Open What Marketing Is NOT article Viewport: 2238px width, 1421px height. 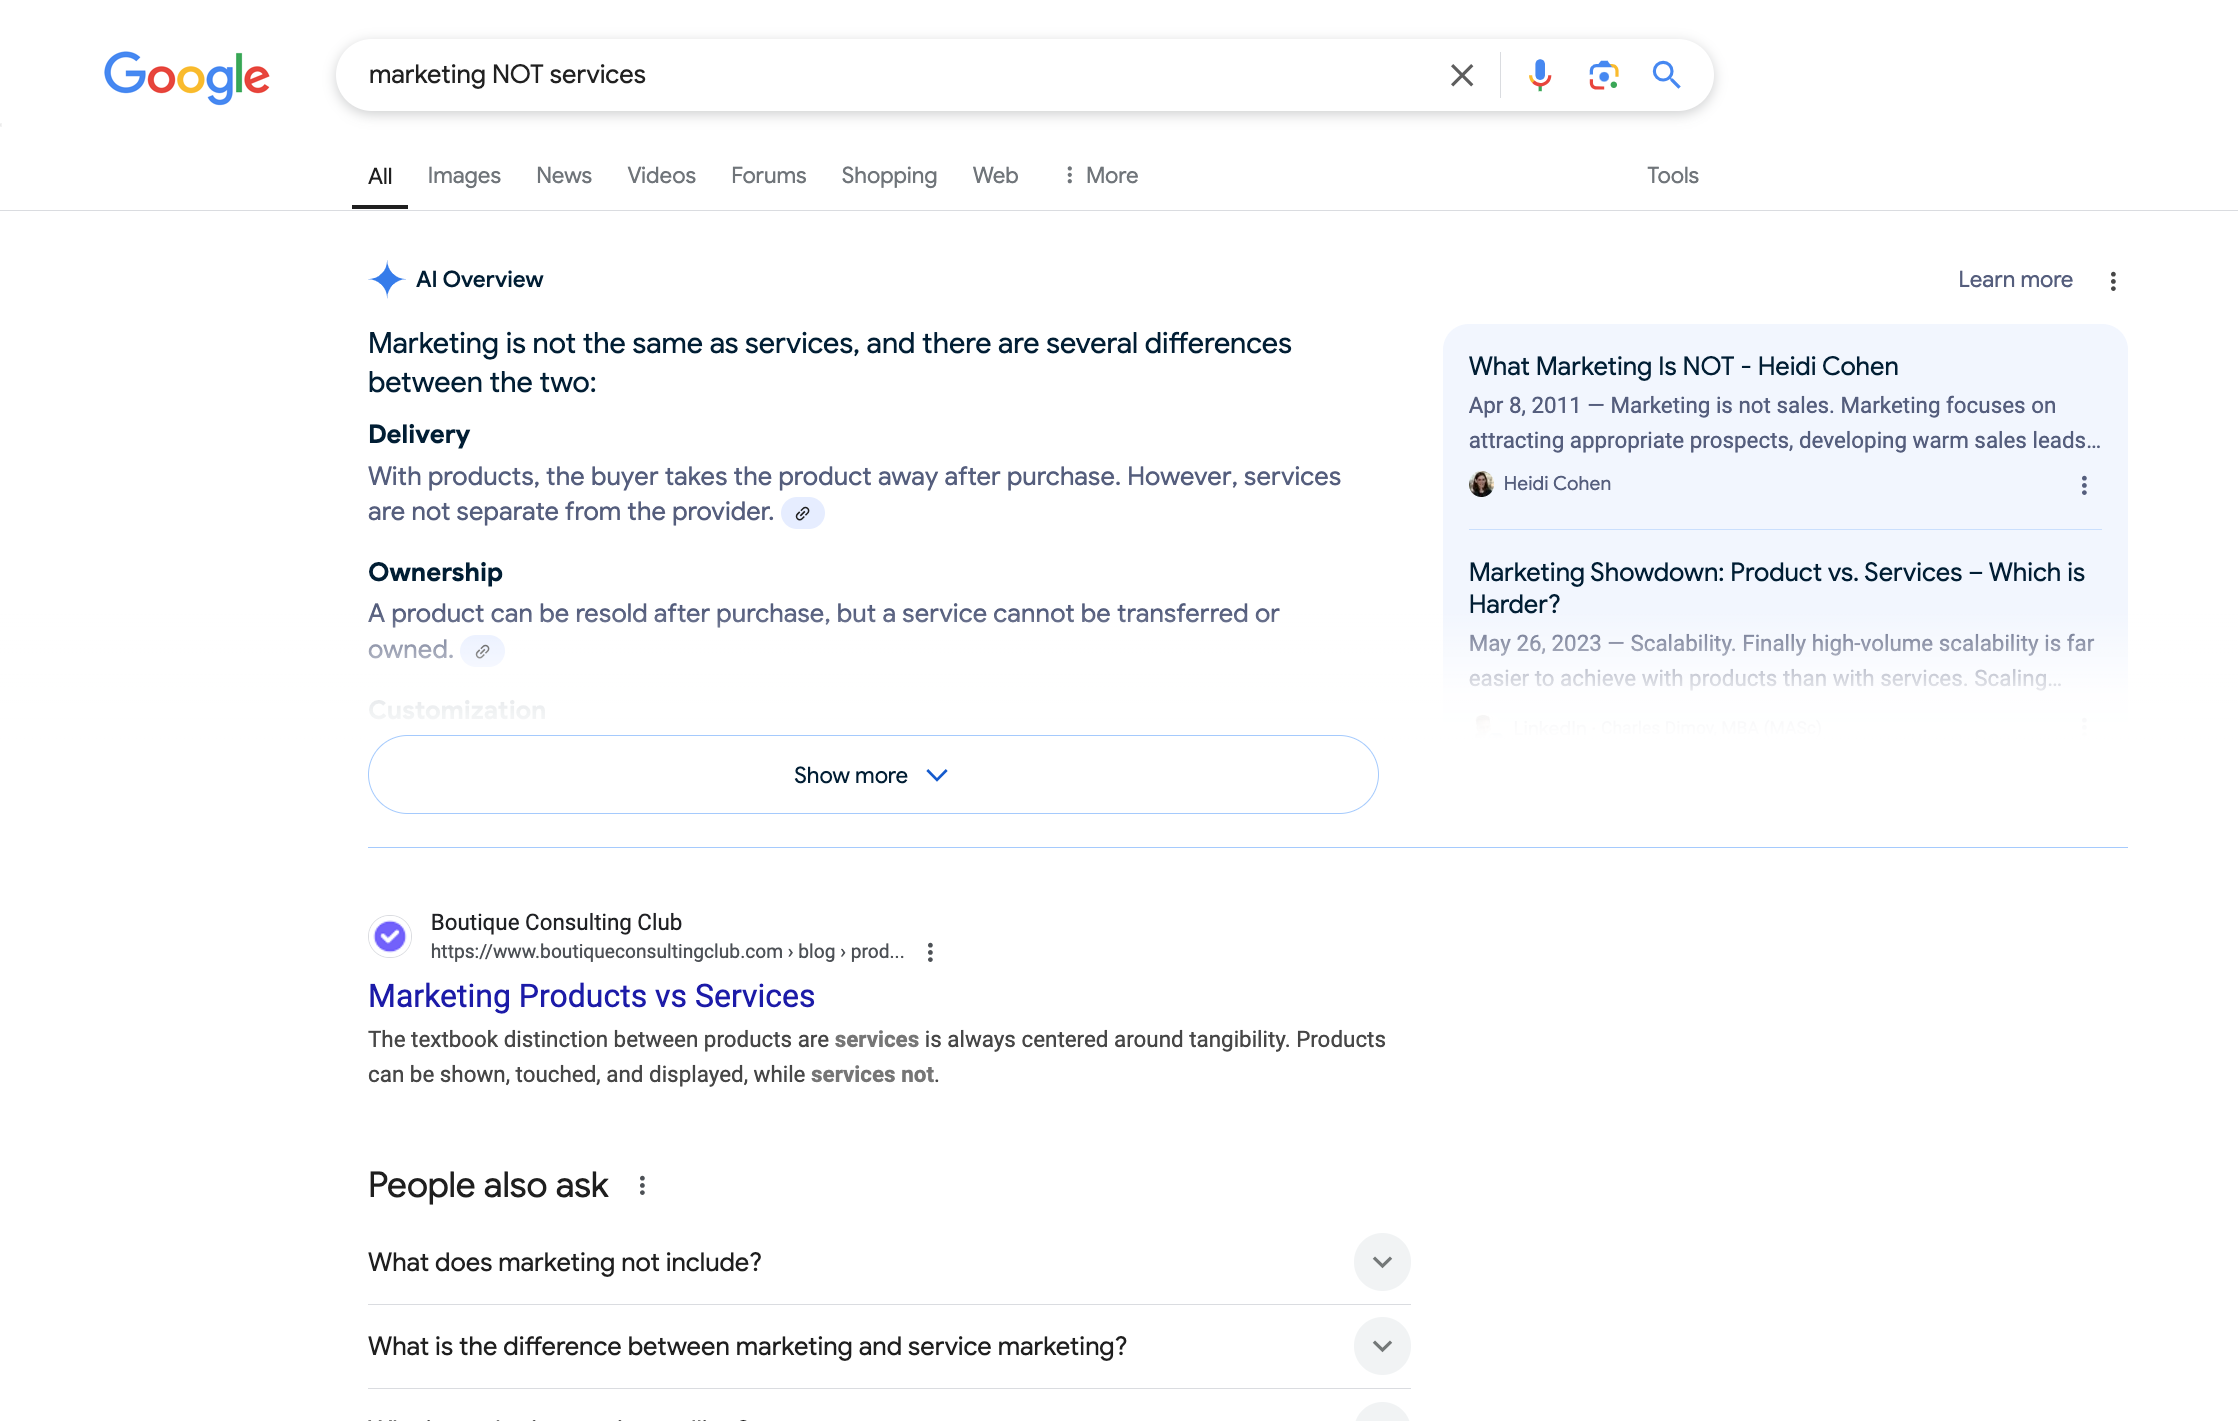tap(1683, 366)
